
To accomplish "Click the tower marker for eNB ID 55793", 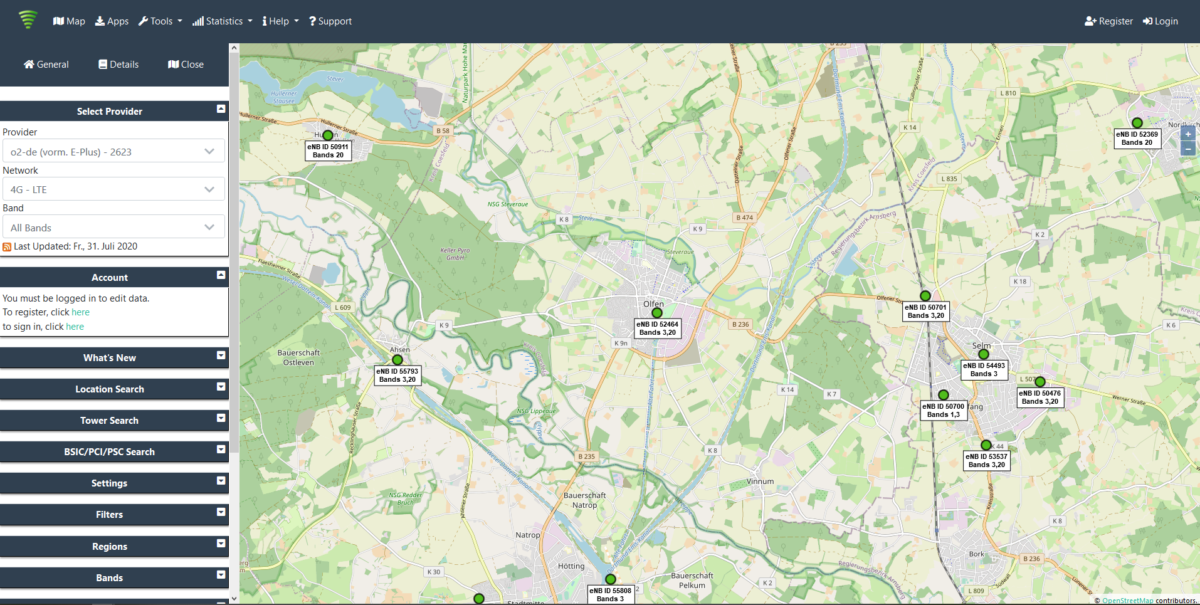I will [x=397, y=360].
